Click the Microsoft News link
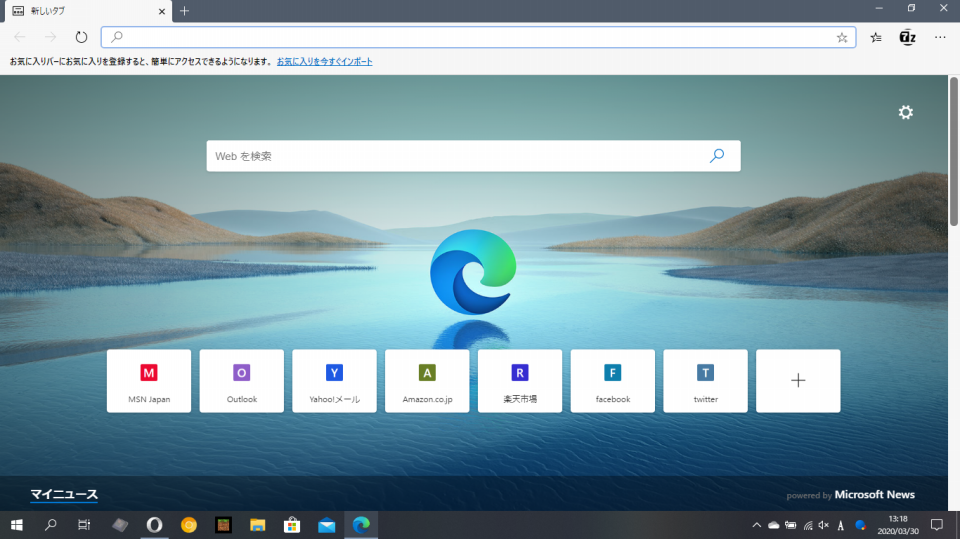This screenshot has width=960, height=539. click(x=874, y=494)
